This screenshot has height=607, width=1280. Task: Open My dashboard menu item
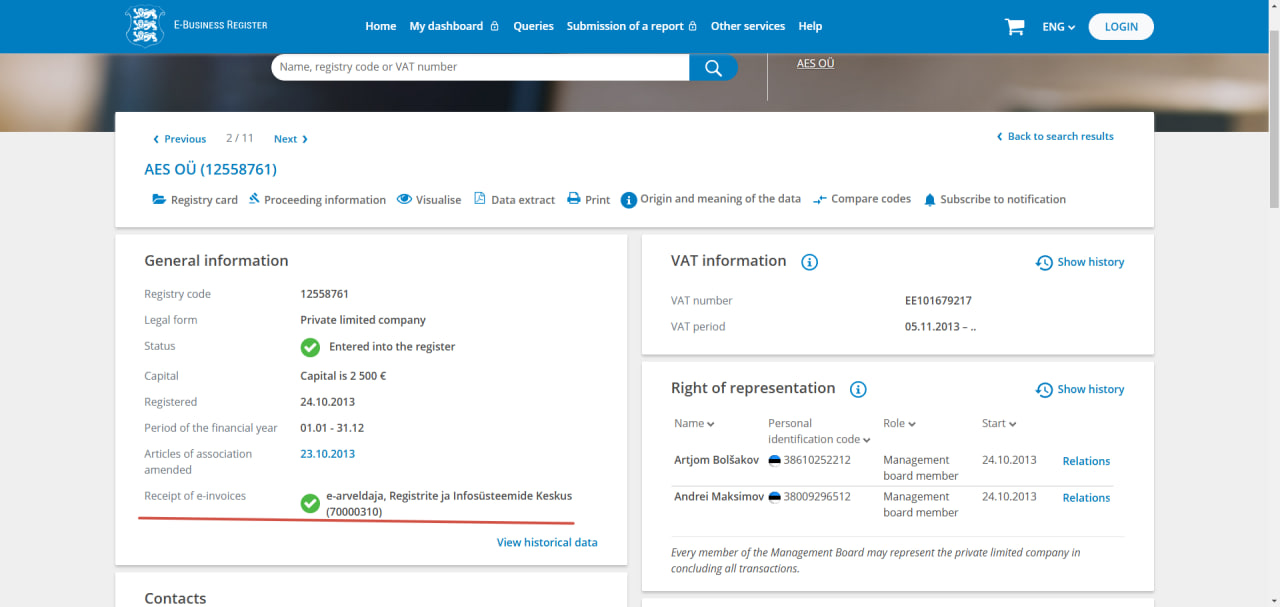coord(446,26)
